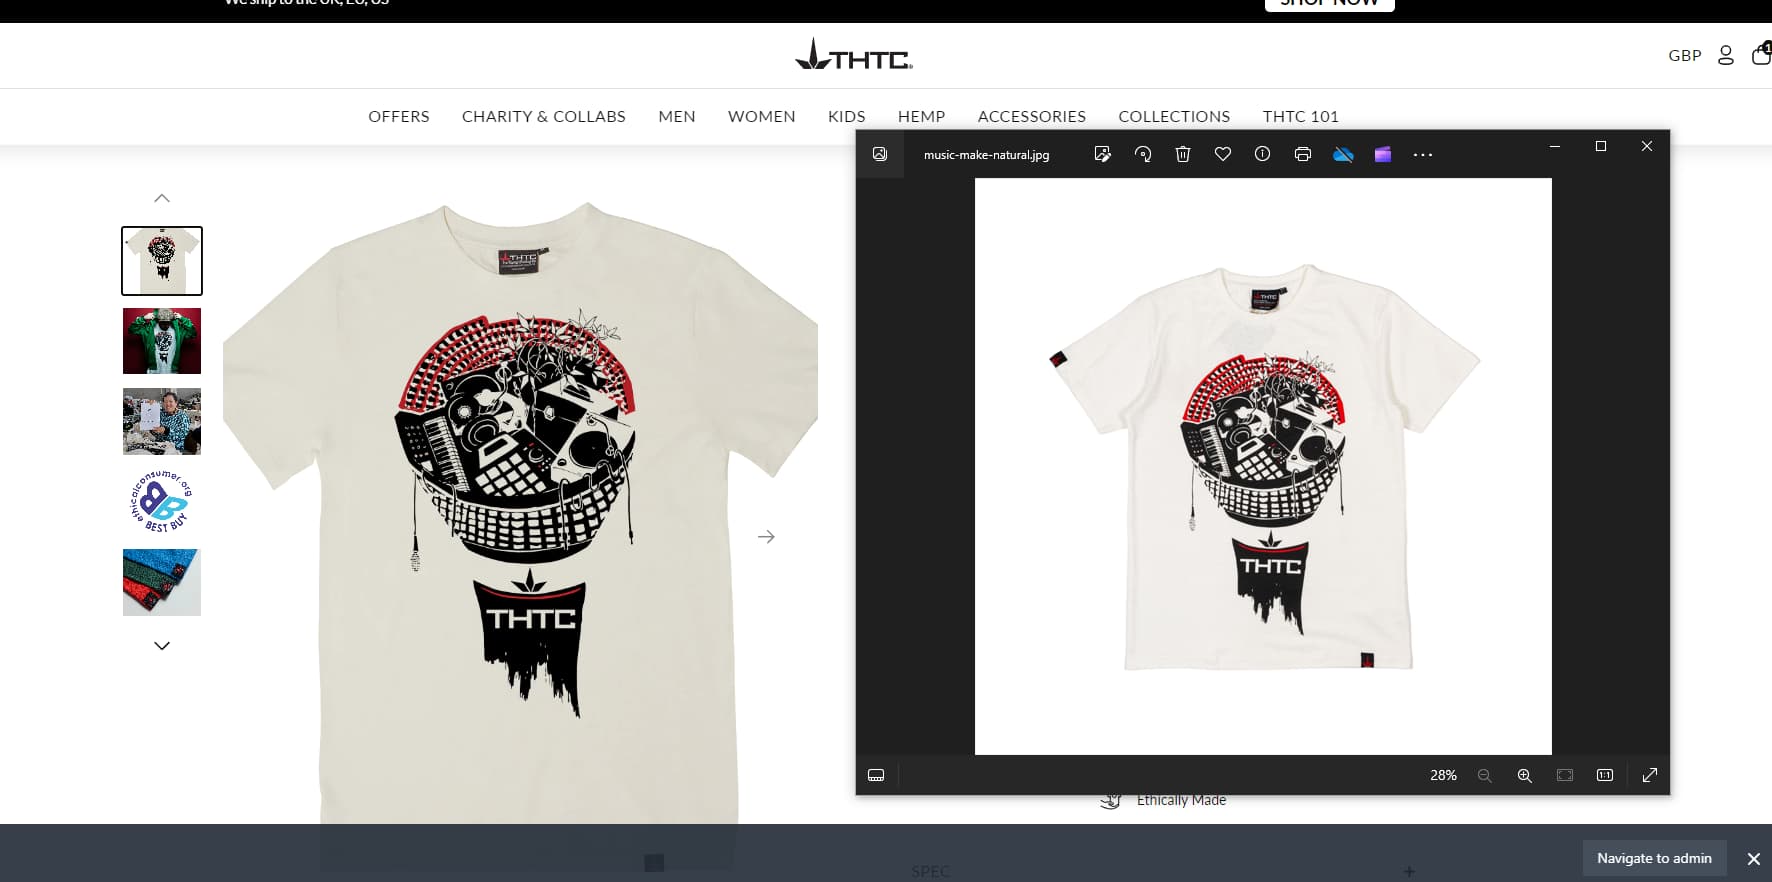This screenshot has height=882, width=1772.
Task: Minimize the Photos viewer window
Action: [1555, 146]
